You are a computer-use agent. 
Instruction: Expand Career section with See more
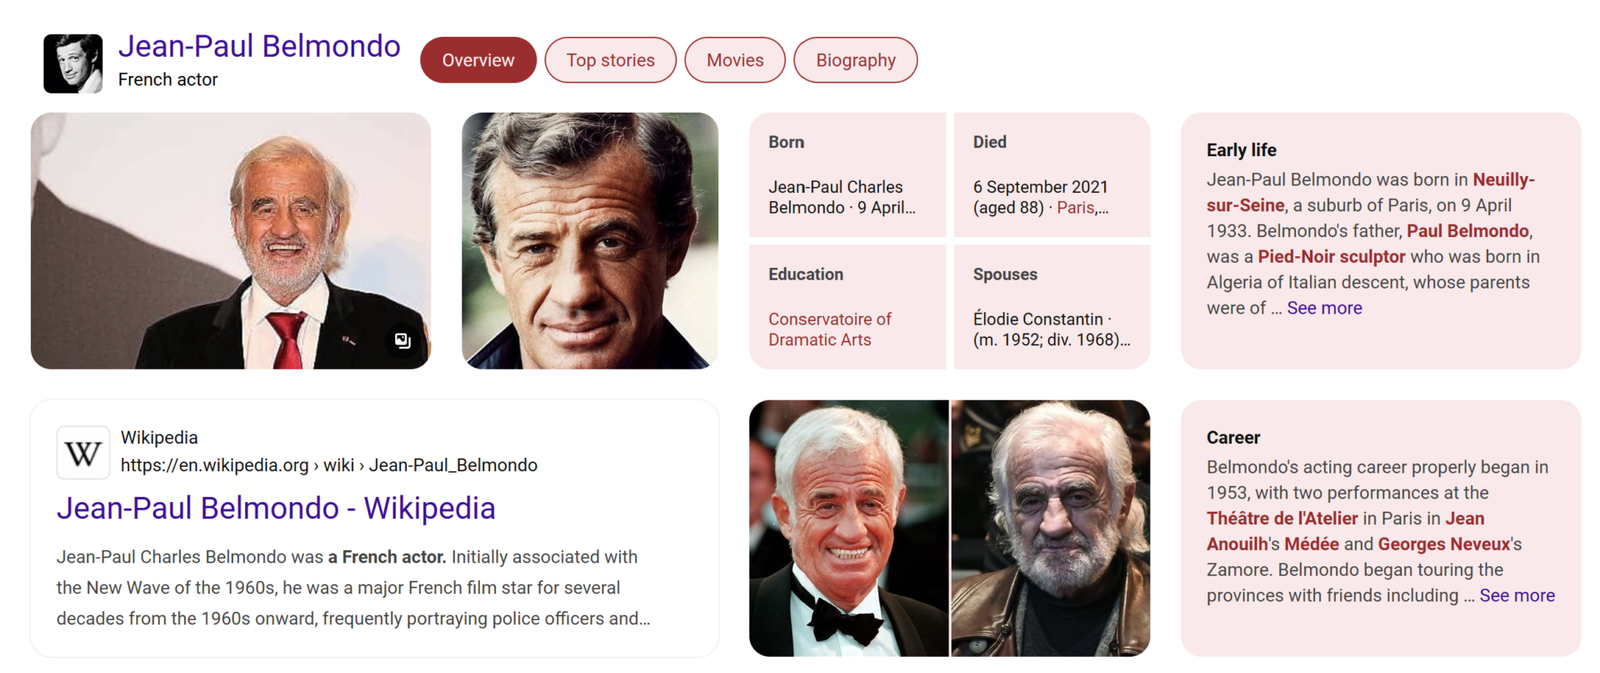coord(1516,596)
